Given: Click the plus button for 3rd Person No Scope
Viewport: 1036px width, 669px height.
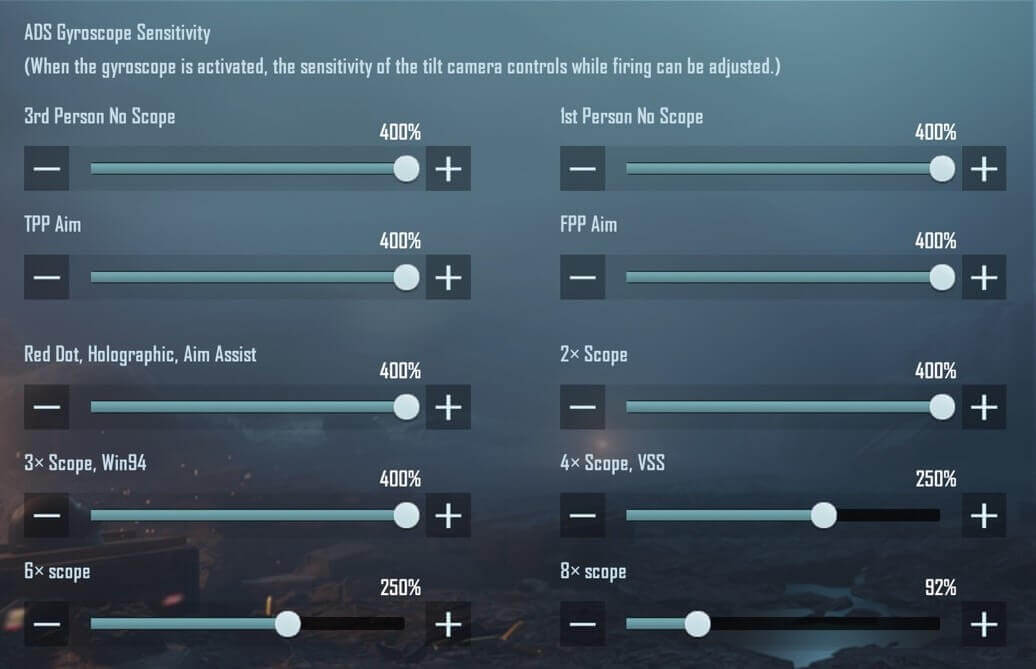Looking at the screenshot, I should click(x=447, y=168).
